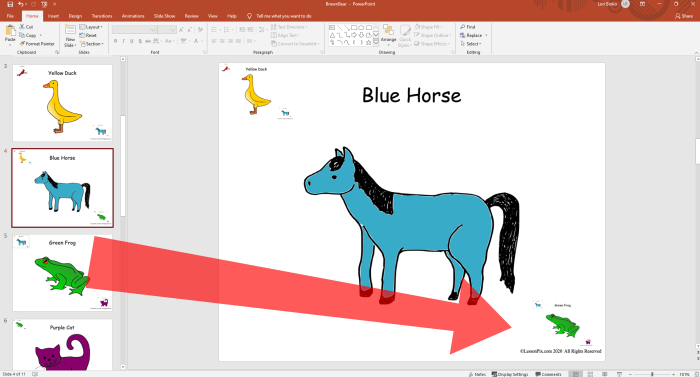Expand the Layout dropdown
This screenshot has height=377, width=700.
pyautogui.click(x=91, y=27)
